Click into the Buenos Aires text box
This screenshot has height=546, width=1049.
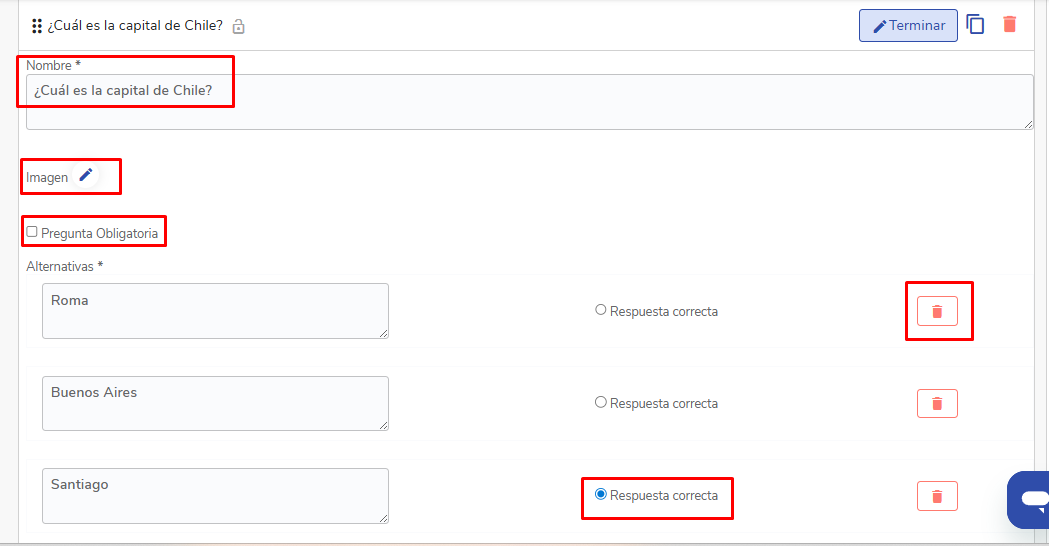pos(215,403)
